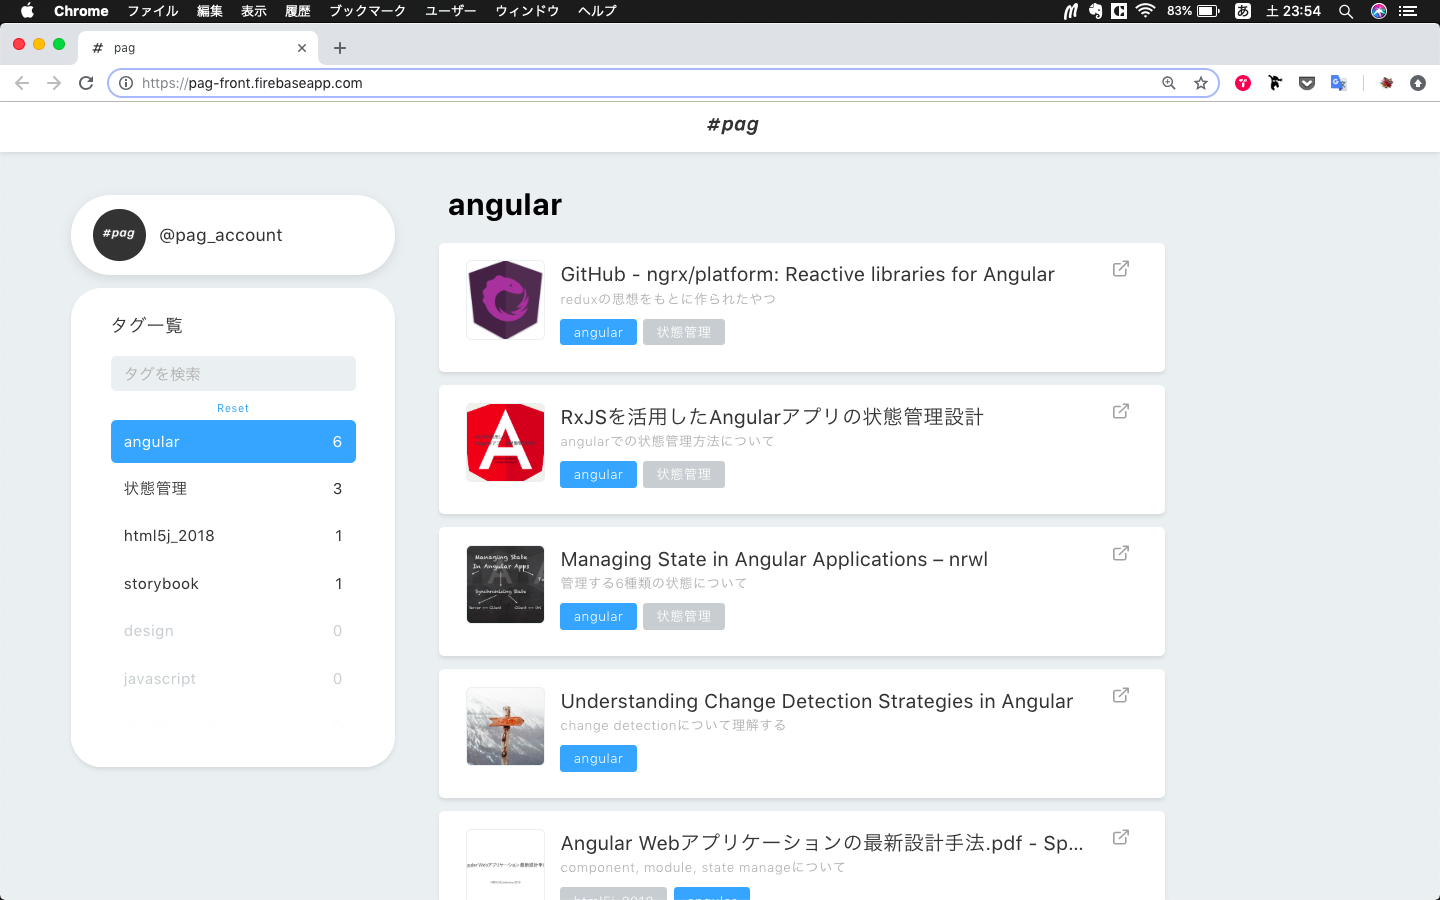Image resolution: width=1440 pixels, height=900 pixels.
Task: Click the Japanese input あ indicator
Action: point(1243,11)
